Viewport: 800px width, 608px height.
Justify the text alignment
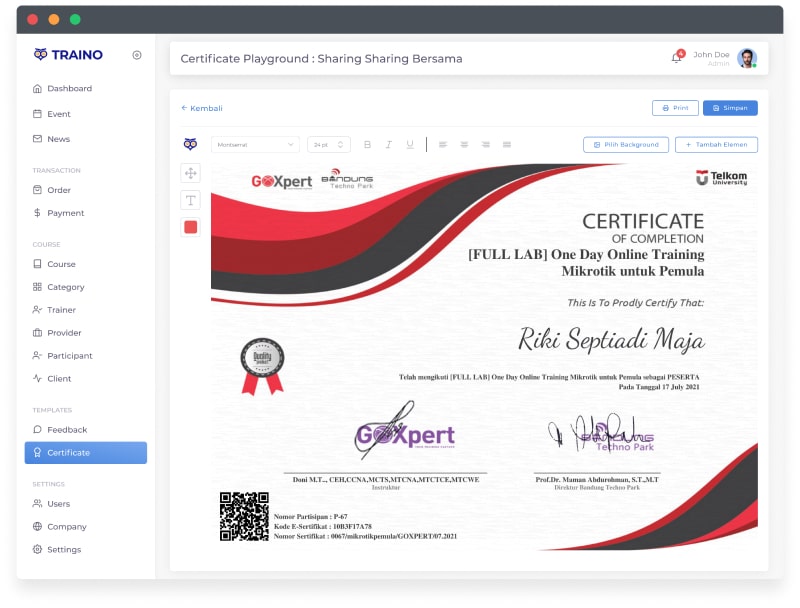(506, 145)
